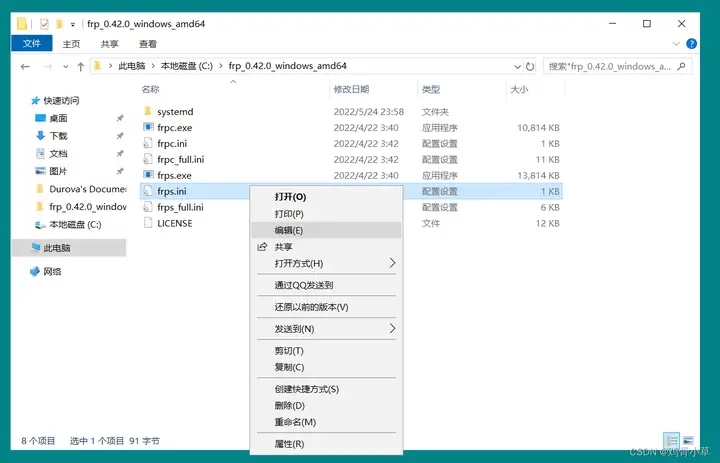Choose 重命名(M) from the context menu

coord(326,422)
